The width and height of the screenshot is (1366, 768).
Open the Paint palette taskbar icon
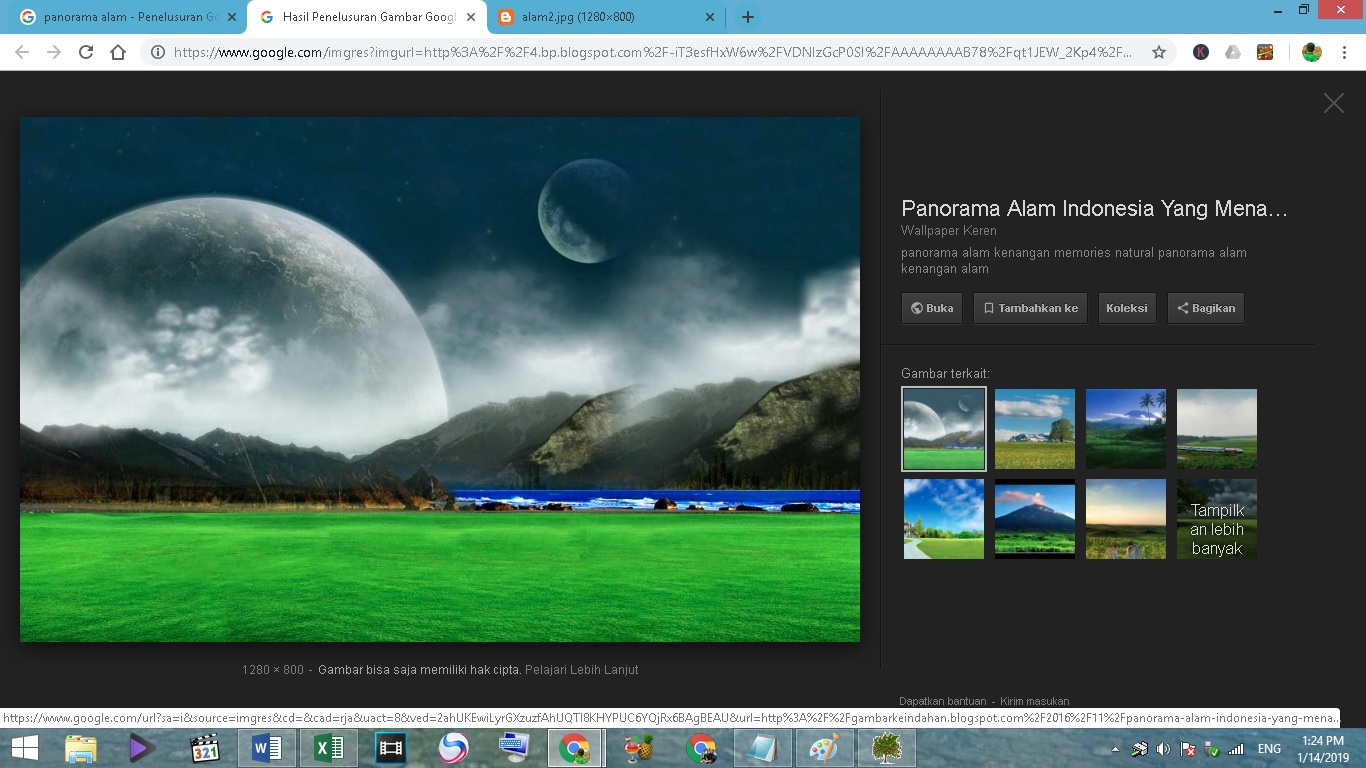coord(824,748)
